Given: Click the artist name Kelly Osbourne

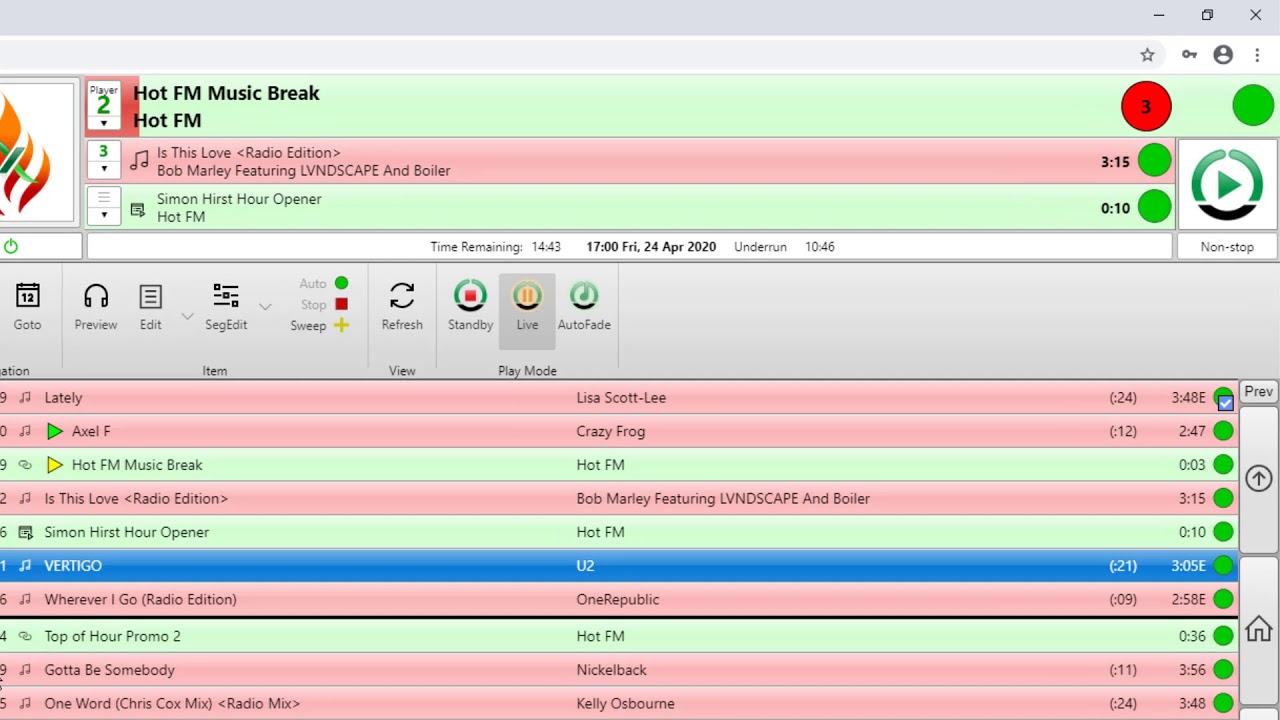Looking at the screenshot, I should (625, 703).
